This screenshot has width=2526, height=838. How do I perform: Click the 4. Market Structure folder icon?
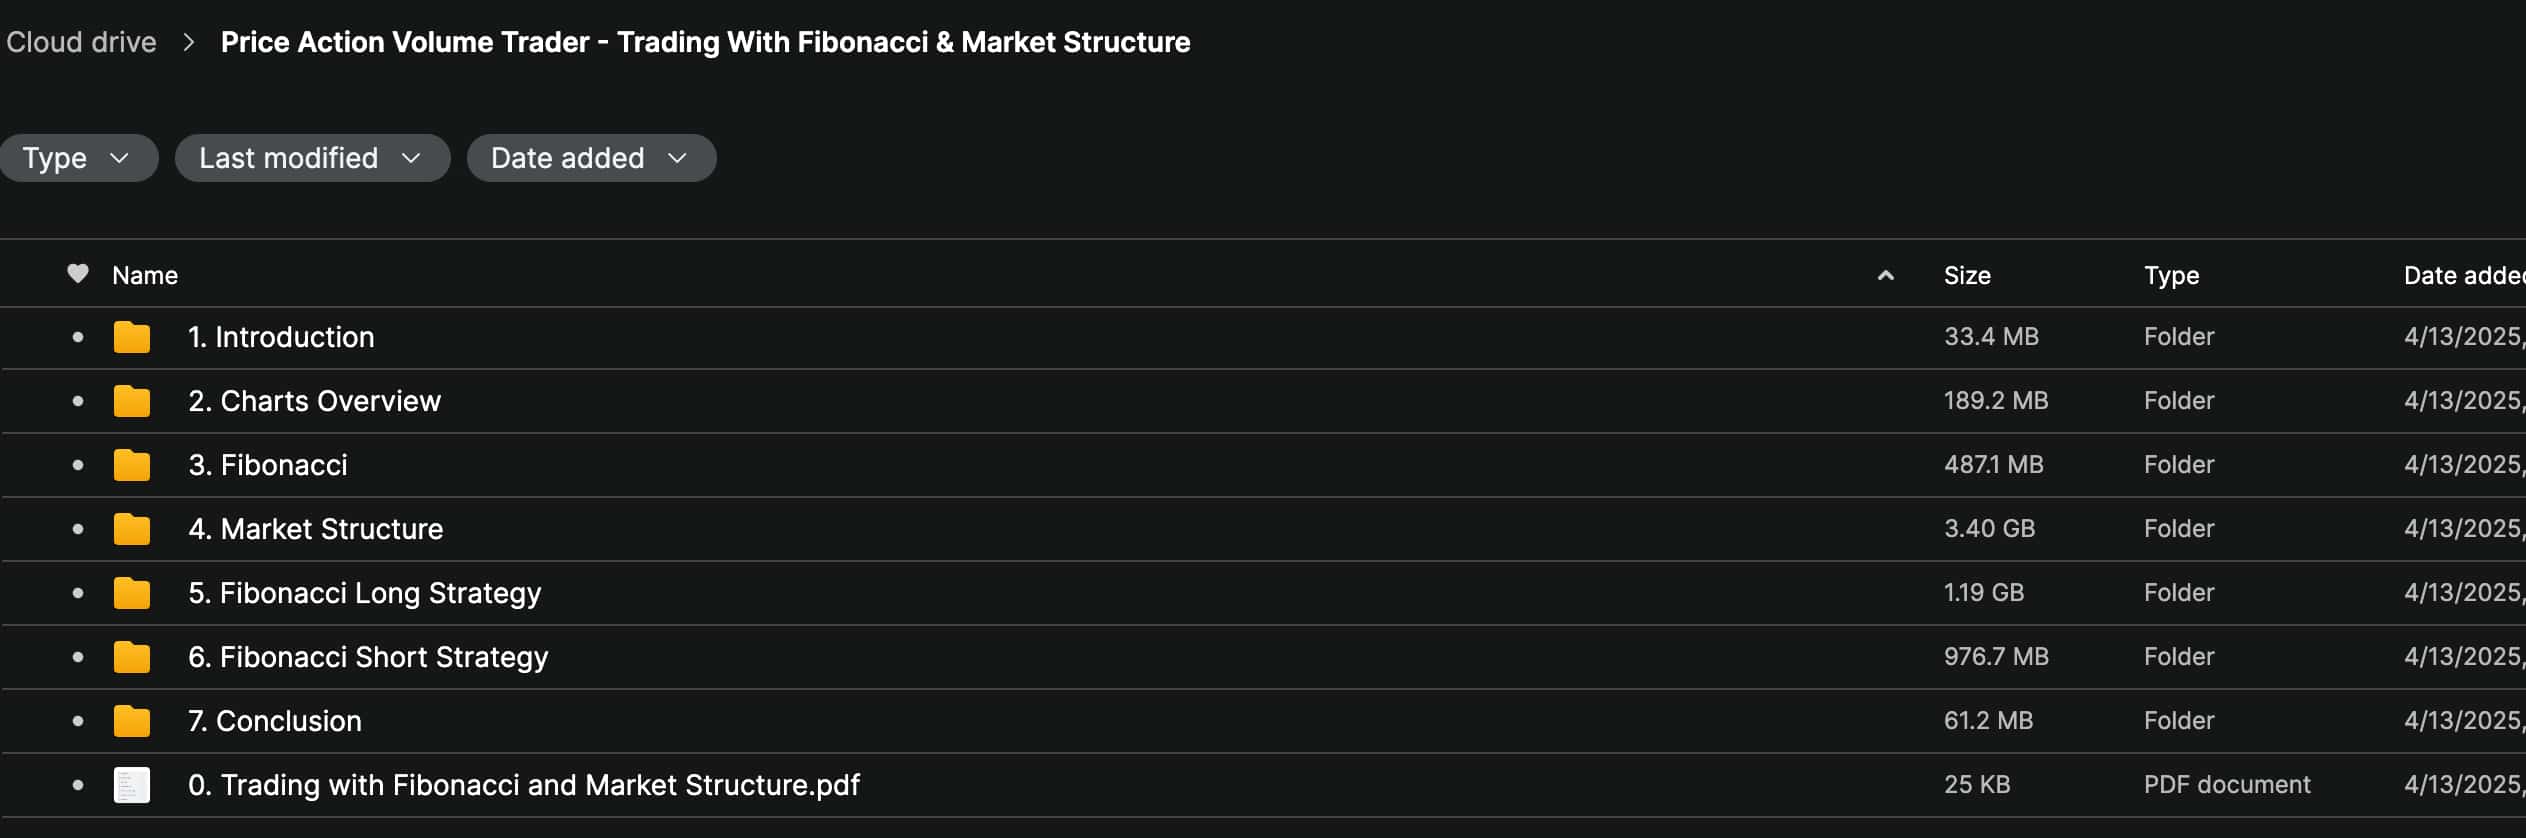(x=131, y=530)
